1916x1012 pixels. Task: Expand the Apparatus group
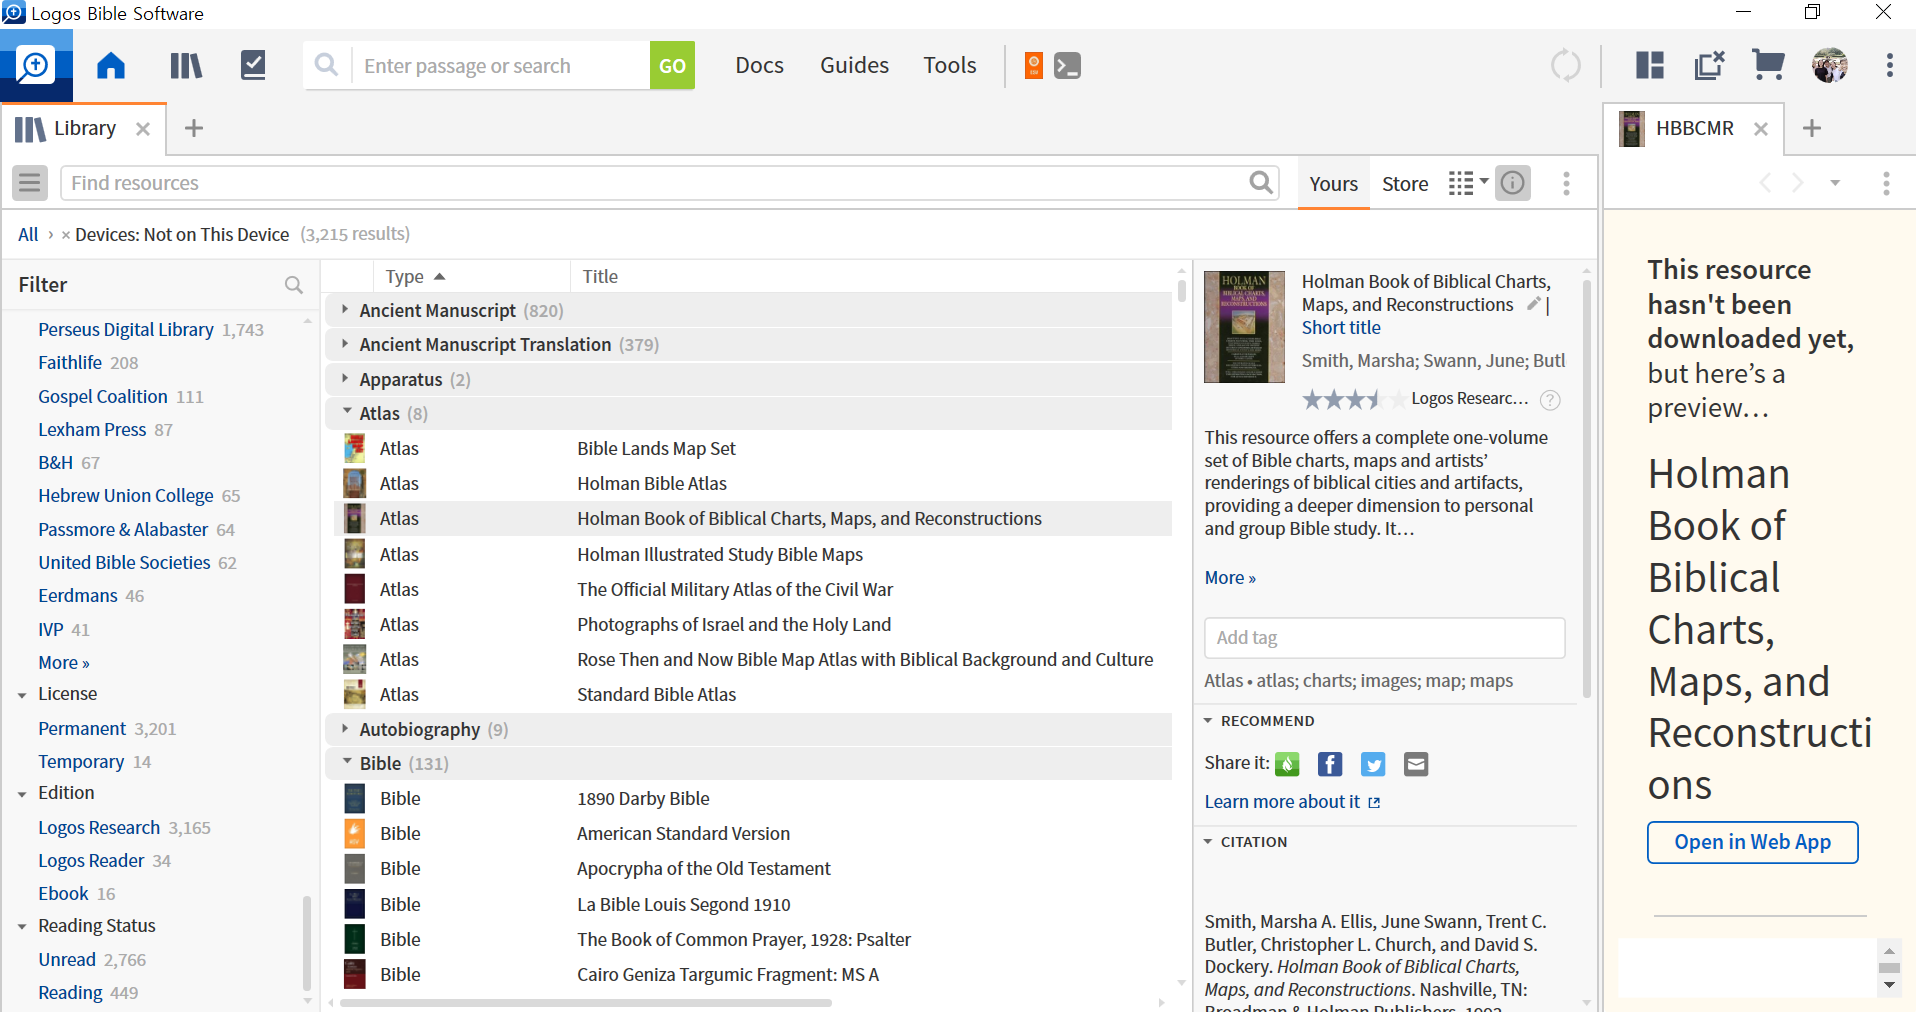345,379
